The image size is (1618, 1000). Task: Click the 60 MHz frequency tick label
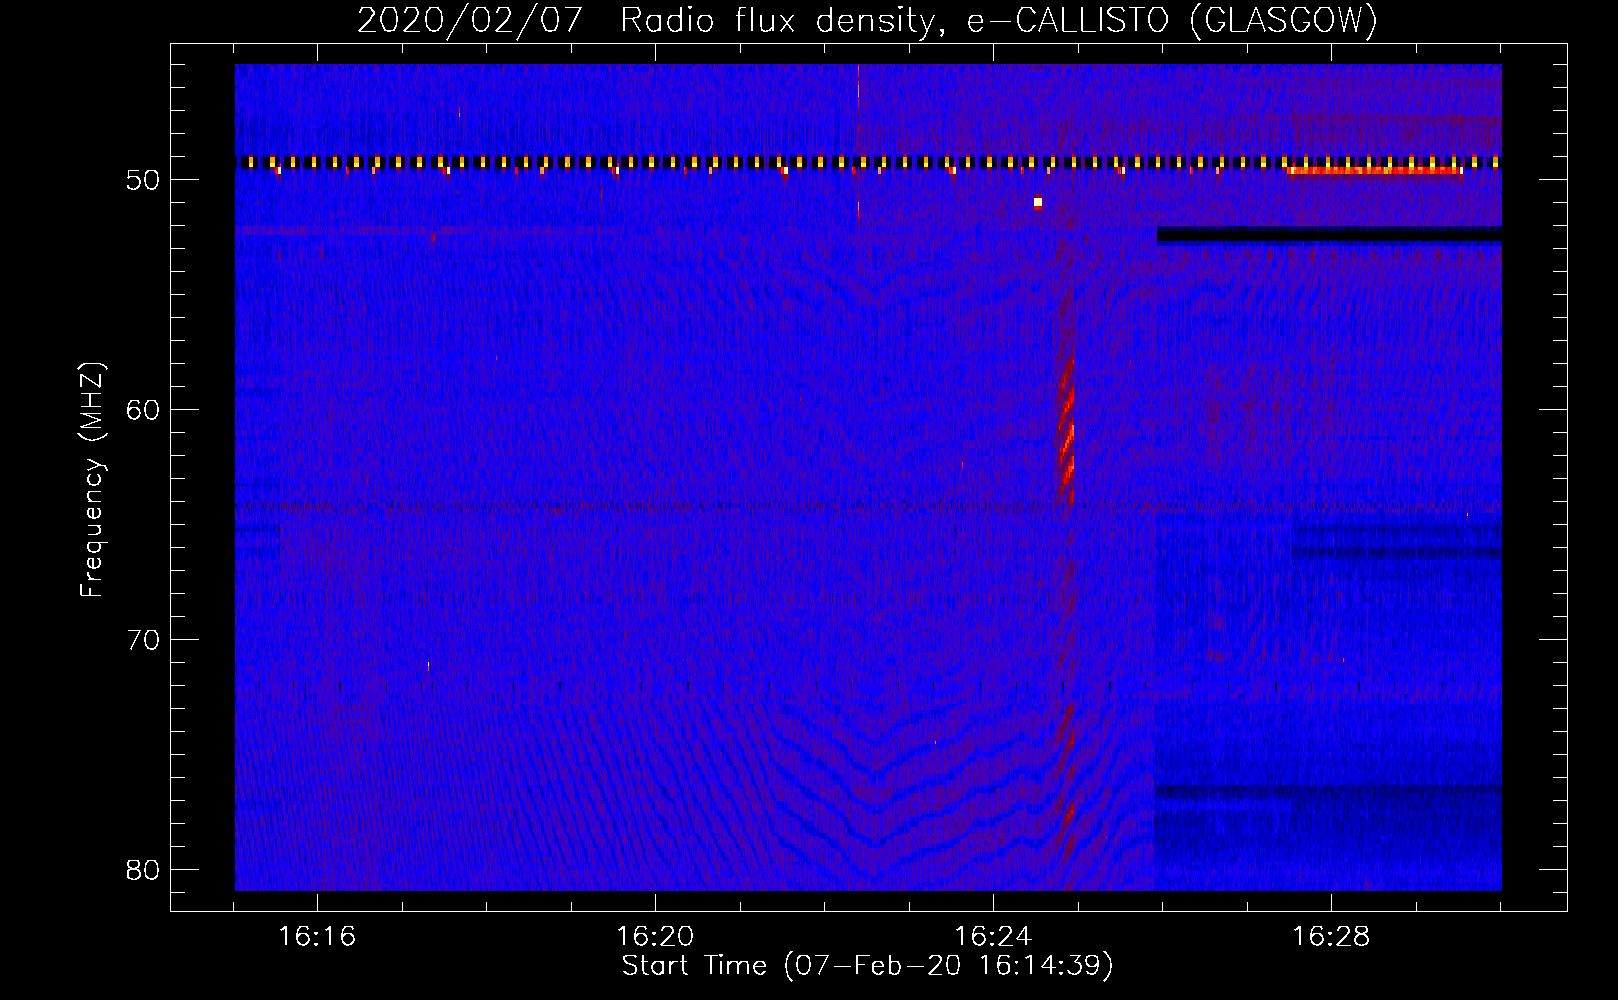pyautogui.click(x=143, y=410)
